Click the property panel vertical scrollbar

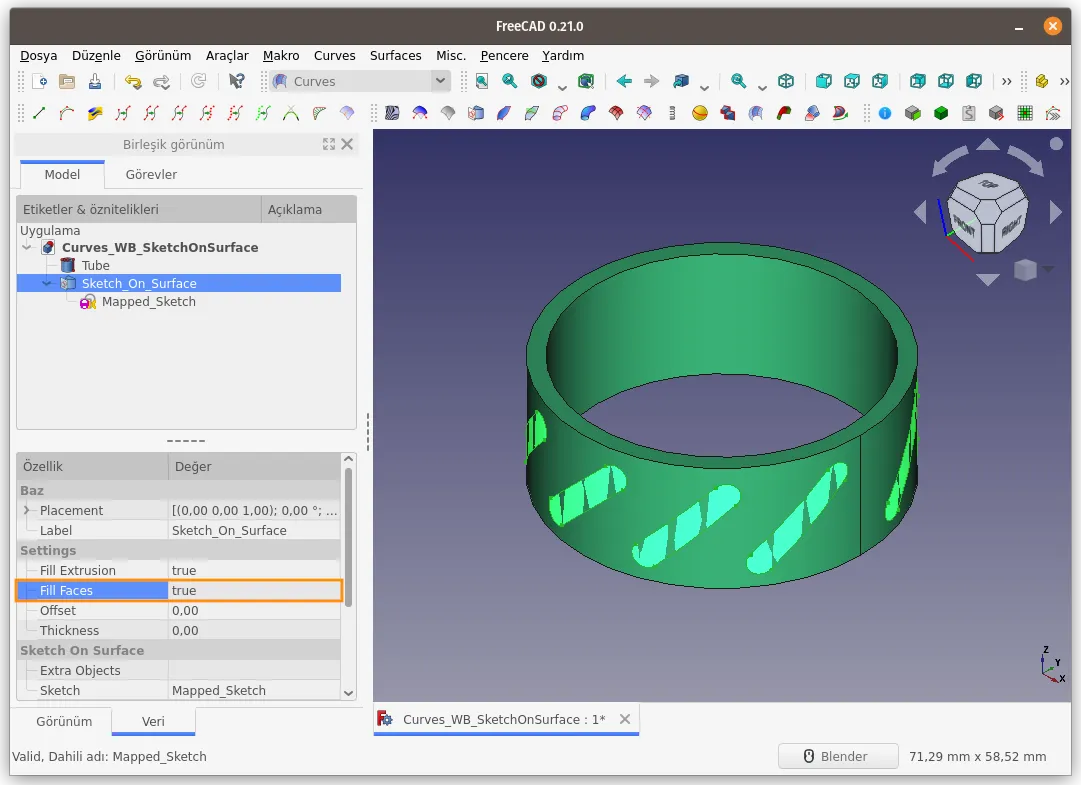pos(348,538)
